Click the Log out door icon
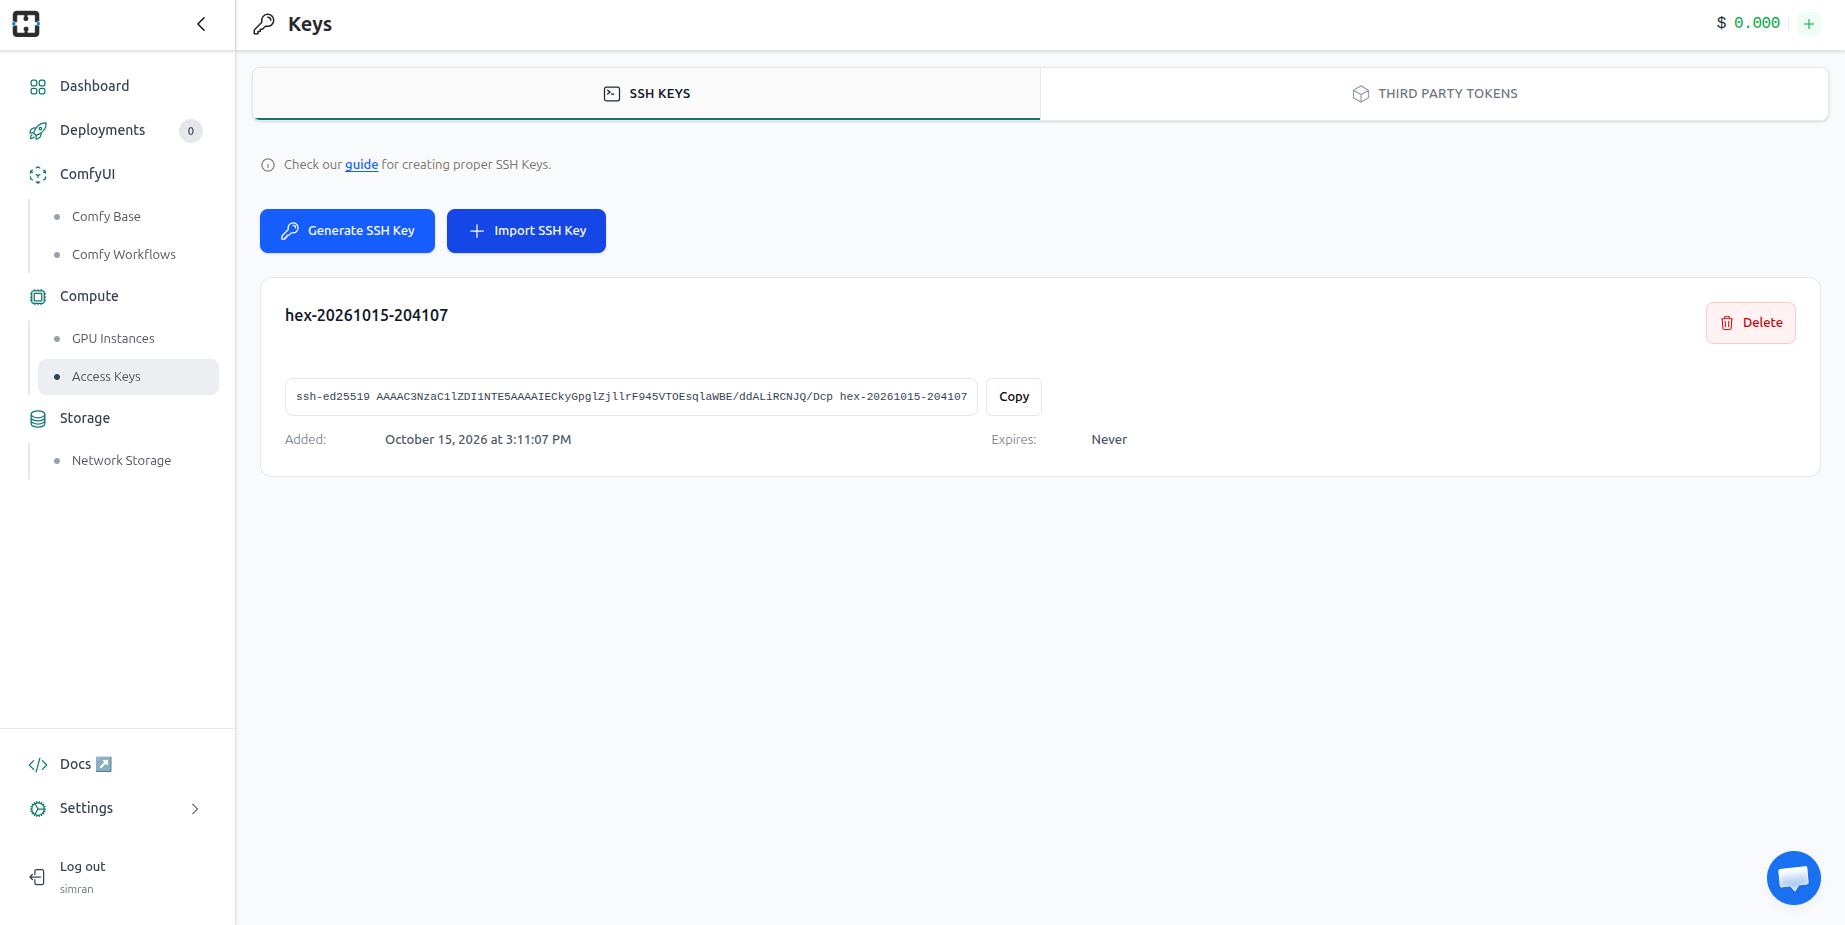The height and width of the screenshot is (925, 1845). pyautogui.click(x=38, y=877)
